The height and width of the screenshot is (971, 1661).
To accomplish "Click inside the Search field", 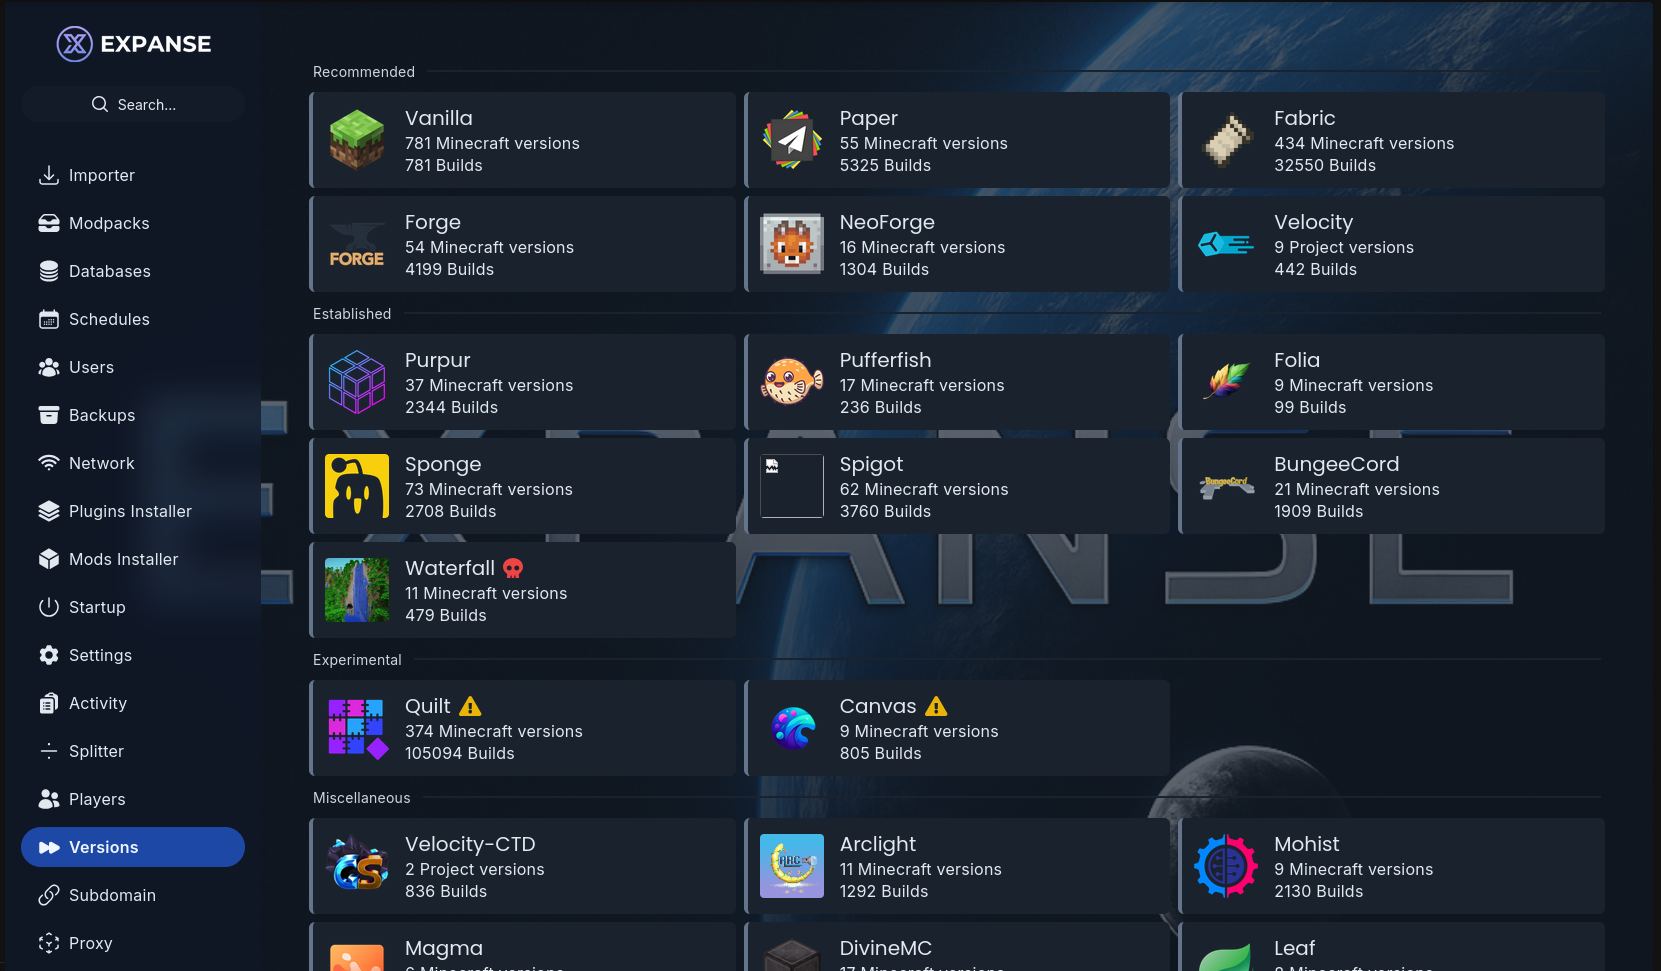I will (x=133, y=104).
